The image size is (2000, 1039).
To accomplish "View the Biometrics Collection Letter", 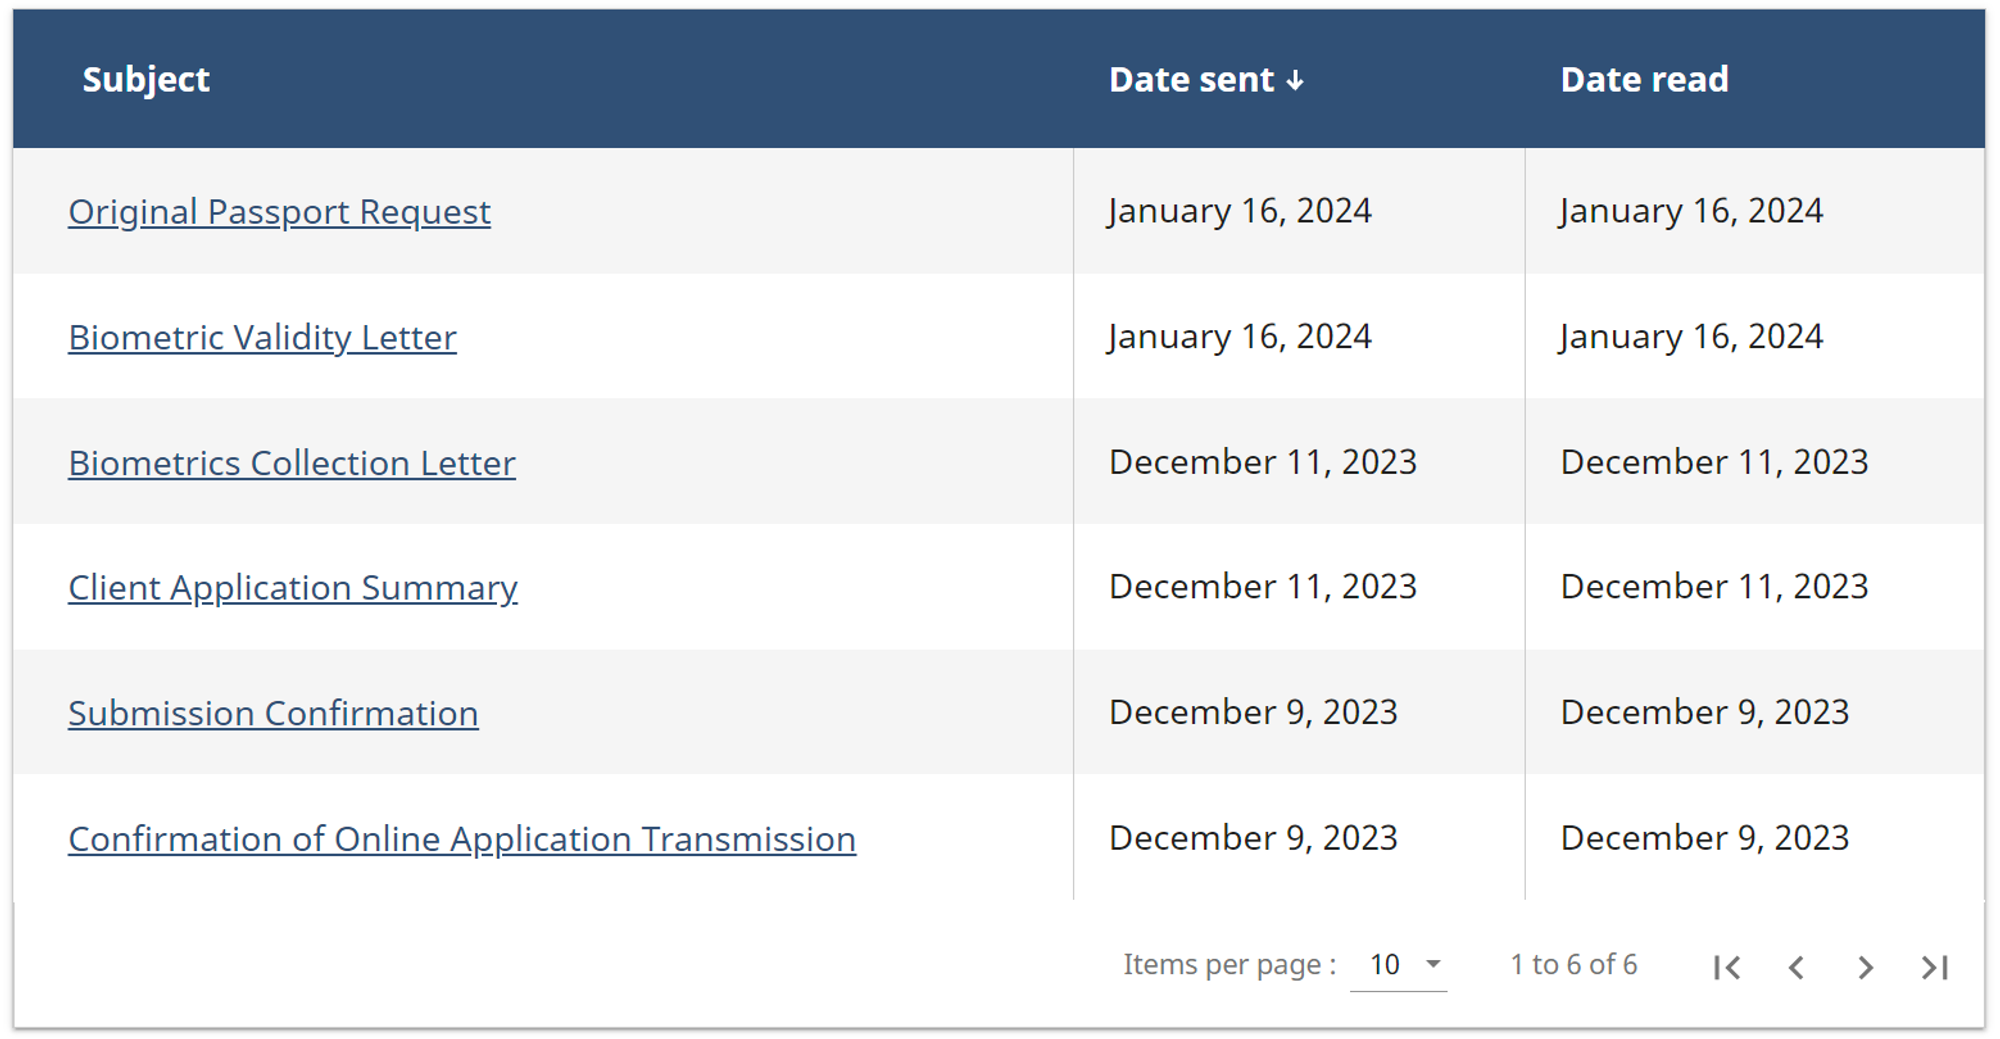I will pyautogui.click(x=292, y=463).
